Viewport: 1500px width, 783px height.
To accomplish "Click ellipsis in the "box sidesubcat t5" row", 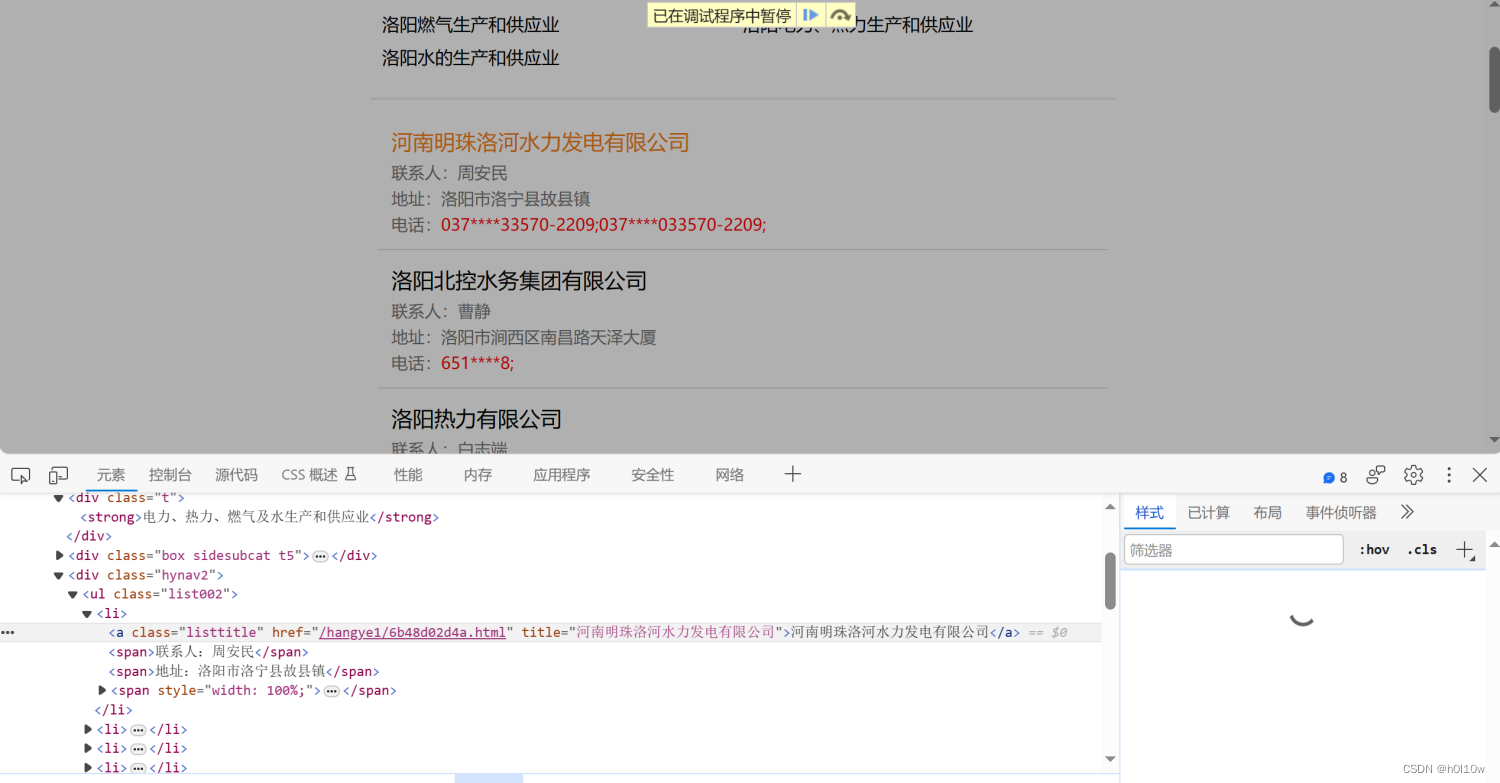I will [320, 556].
